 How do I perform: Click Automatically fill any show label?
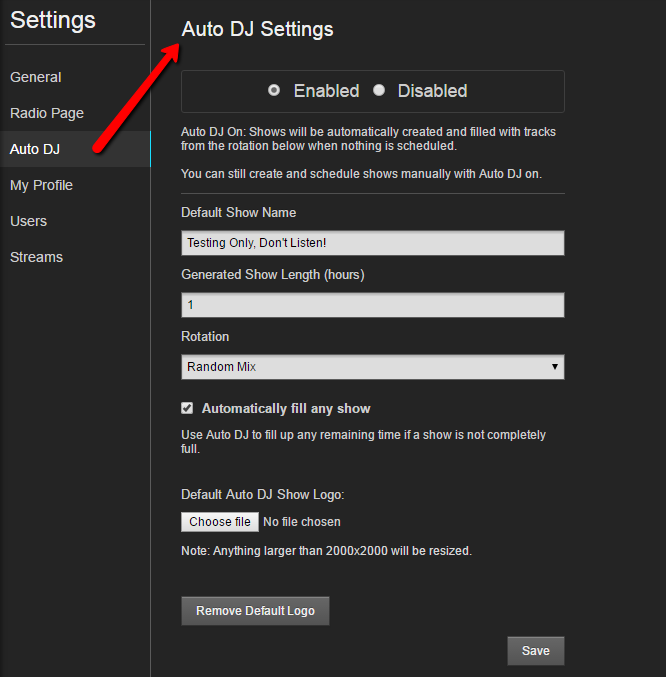pos(286,408)
